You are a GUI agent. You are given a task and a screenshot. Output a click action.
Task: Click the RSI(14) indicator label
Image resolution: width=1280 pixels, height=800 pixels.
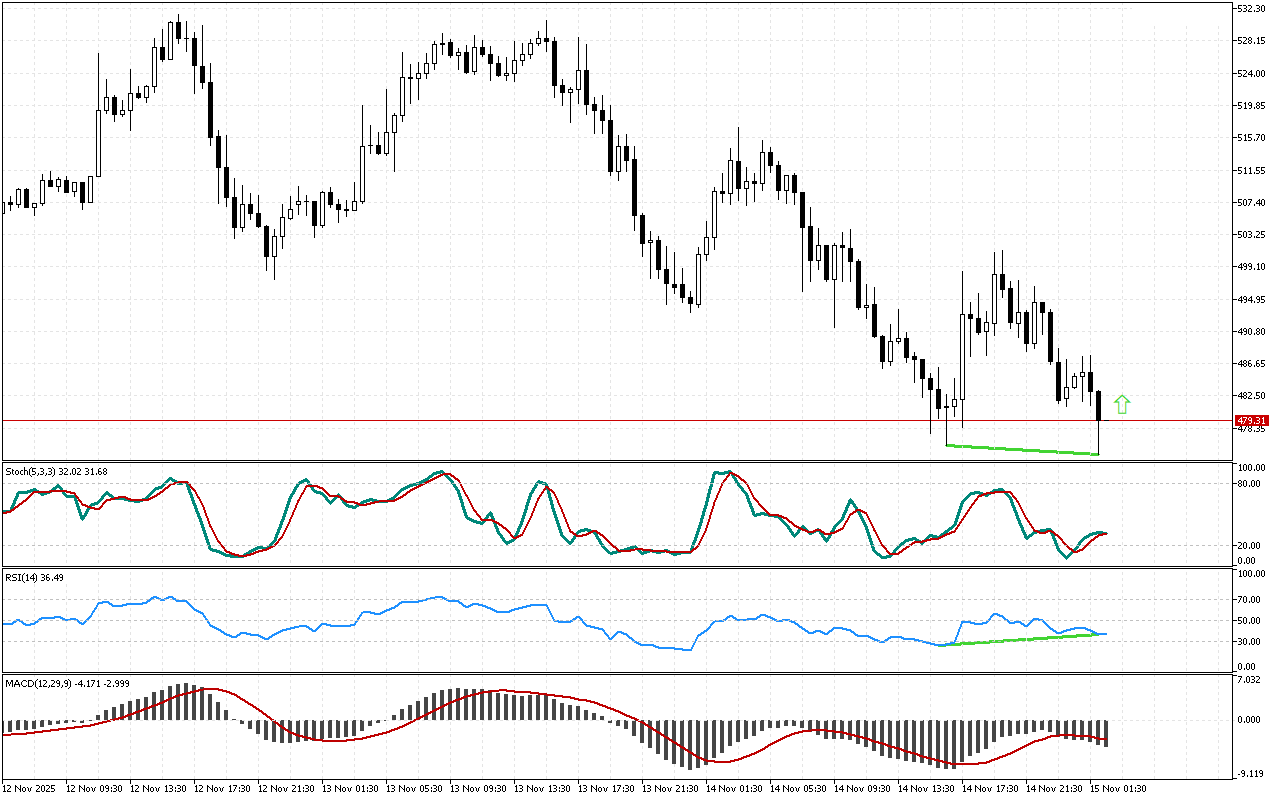[35, 577]
